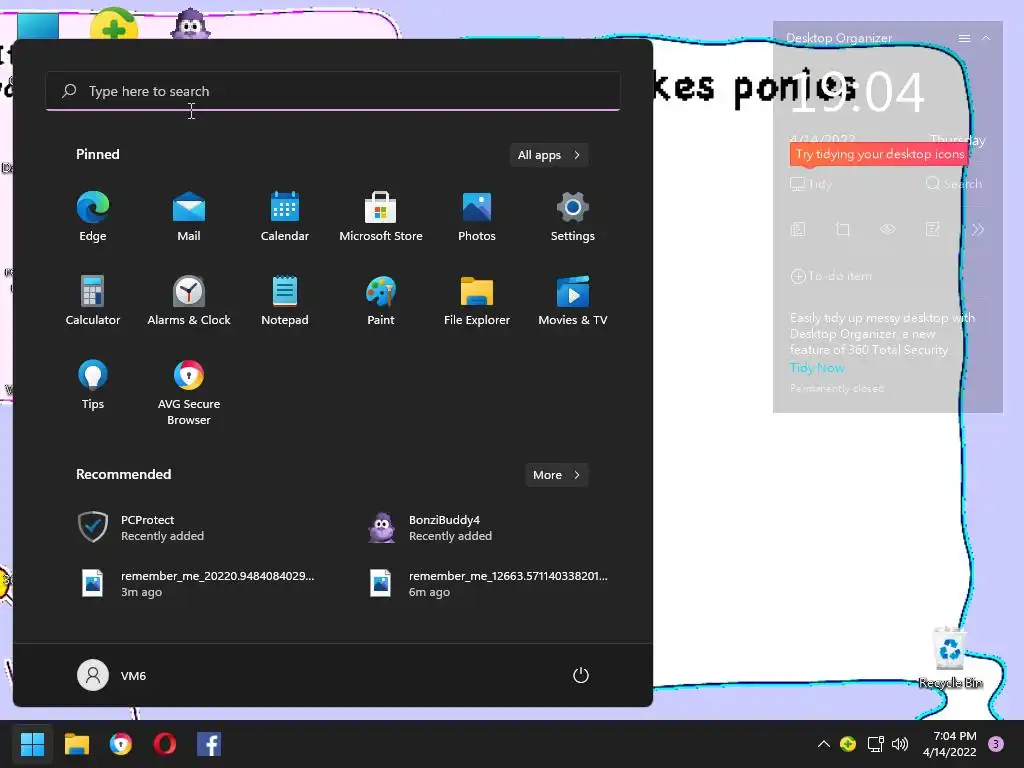This screenshot has width=1024, height=768.
Task: Expand more tools with double chevron
Action: pyautogui.click(x=978, y=229)
